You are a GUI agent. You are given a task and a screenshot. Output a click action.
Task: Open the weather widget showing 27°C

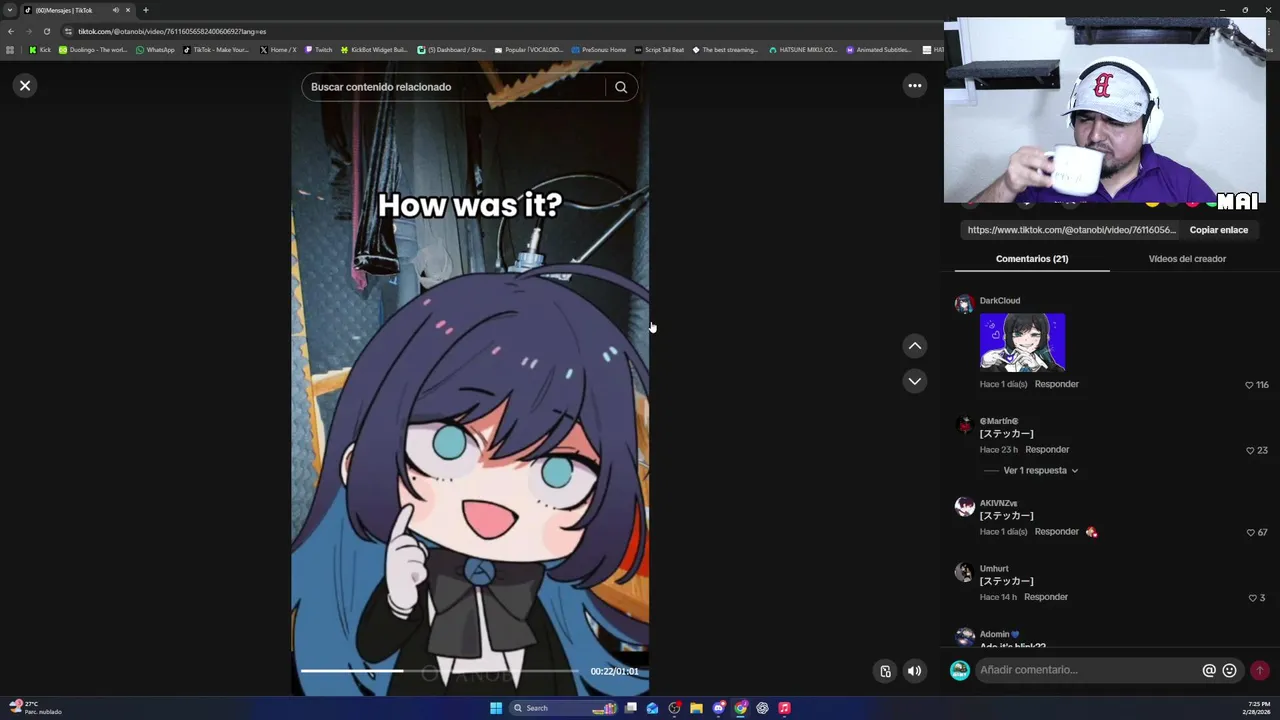(35, 708)
